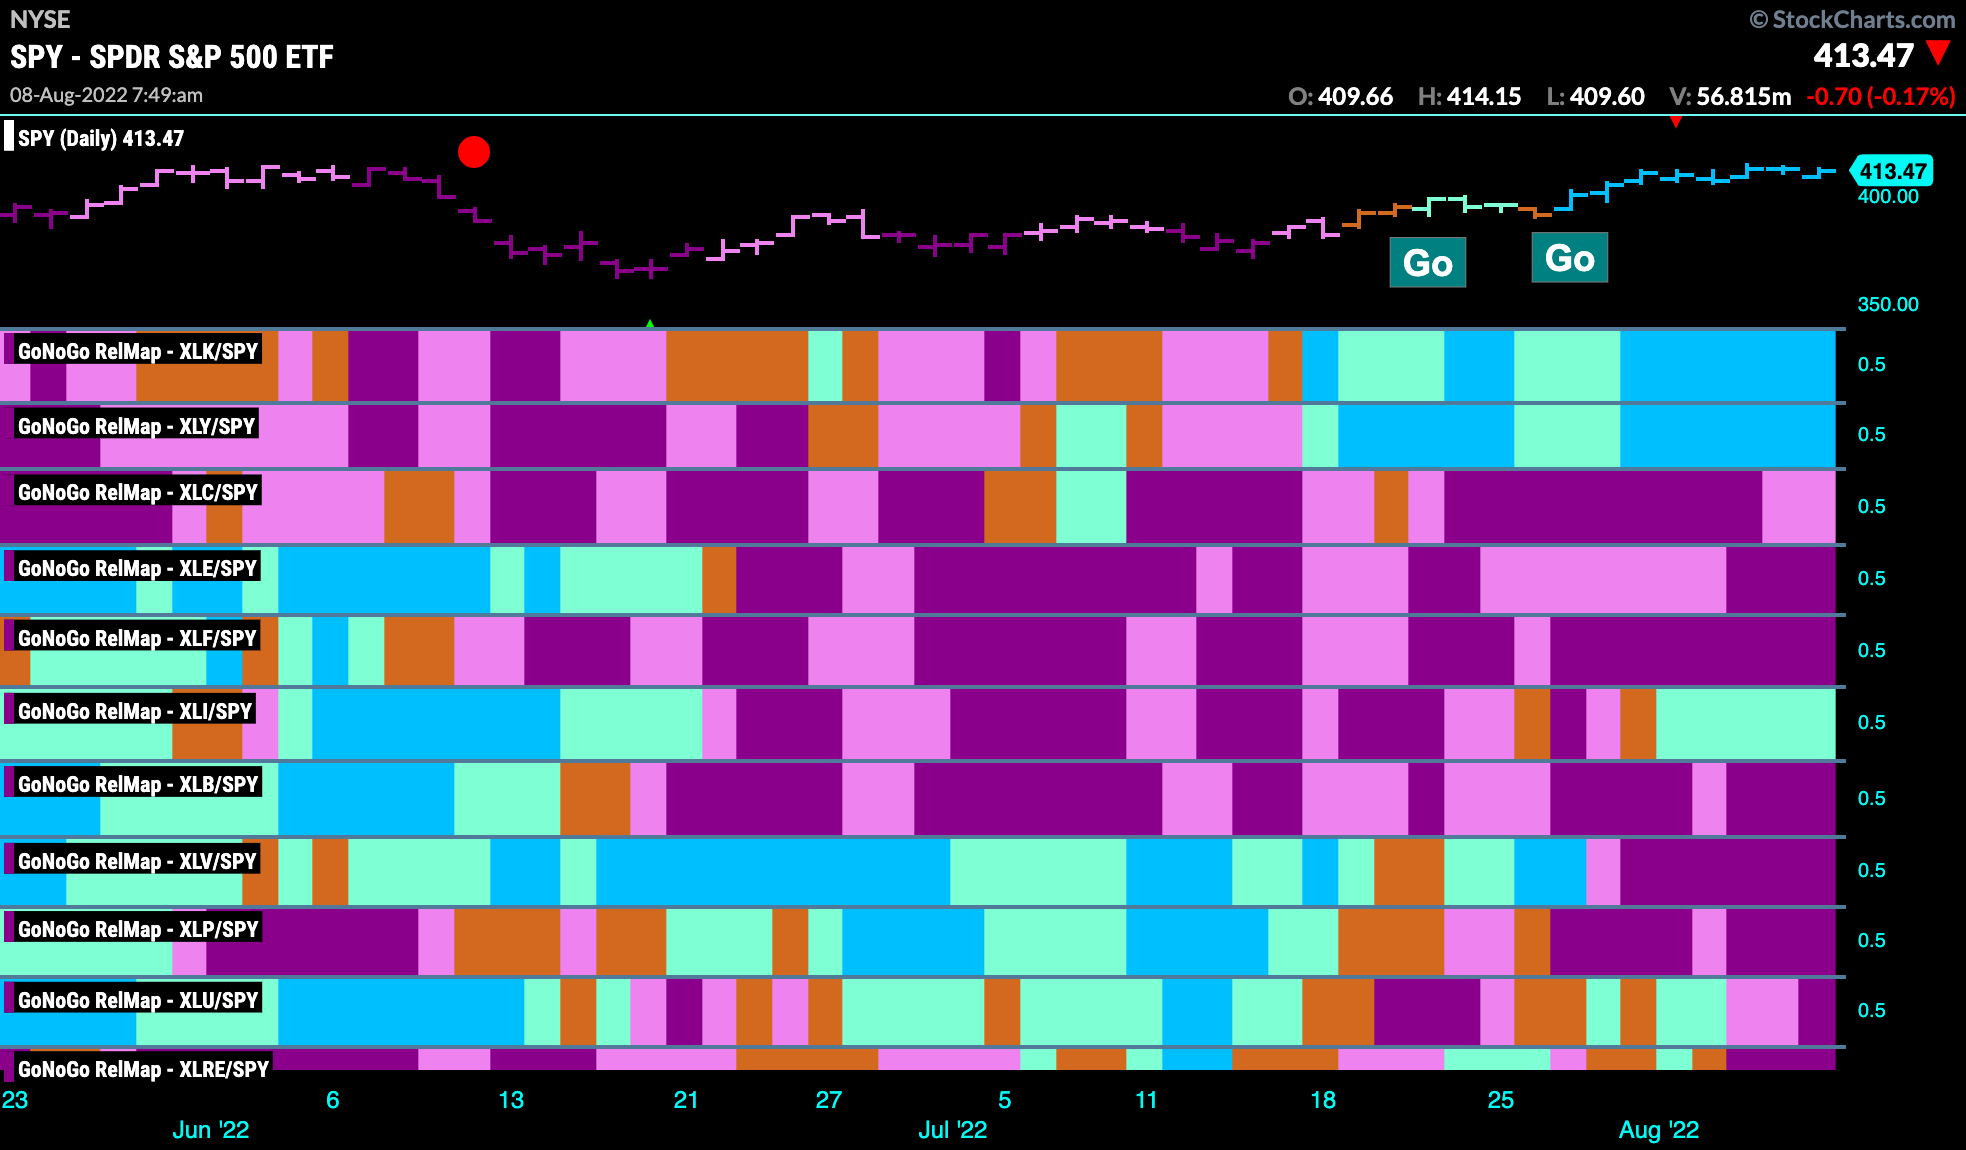Screen dimensions: 1966x1150
Task: Click the Aug '22 month label
Action: pyautogui.click(x=1659, y=1130)
